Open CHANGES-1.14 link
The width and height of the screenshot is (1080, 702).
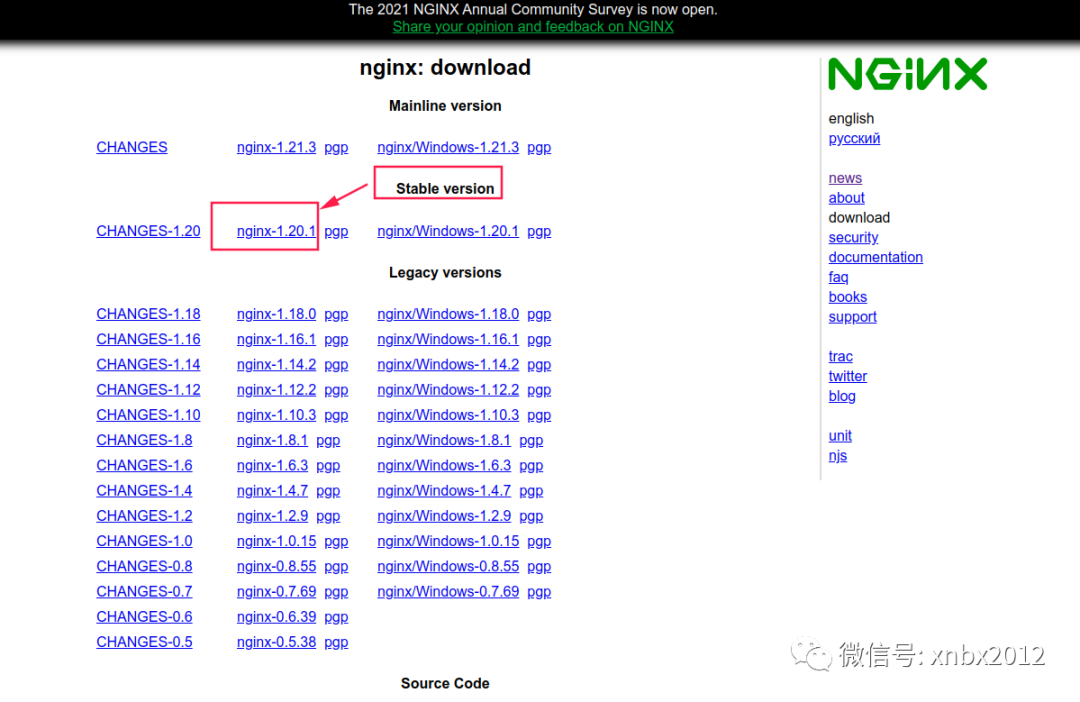148,364
